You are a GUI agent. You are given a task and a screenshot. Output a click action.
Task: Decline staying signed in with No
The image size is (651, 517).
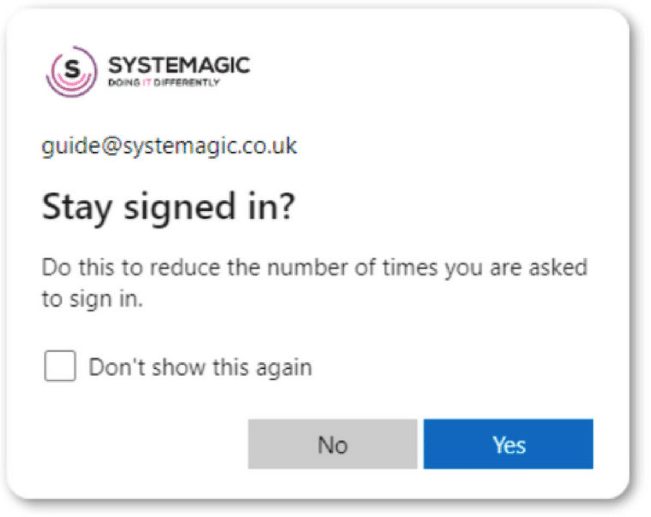click(333, 444)
